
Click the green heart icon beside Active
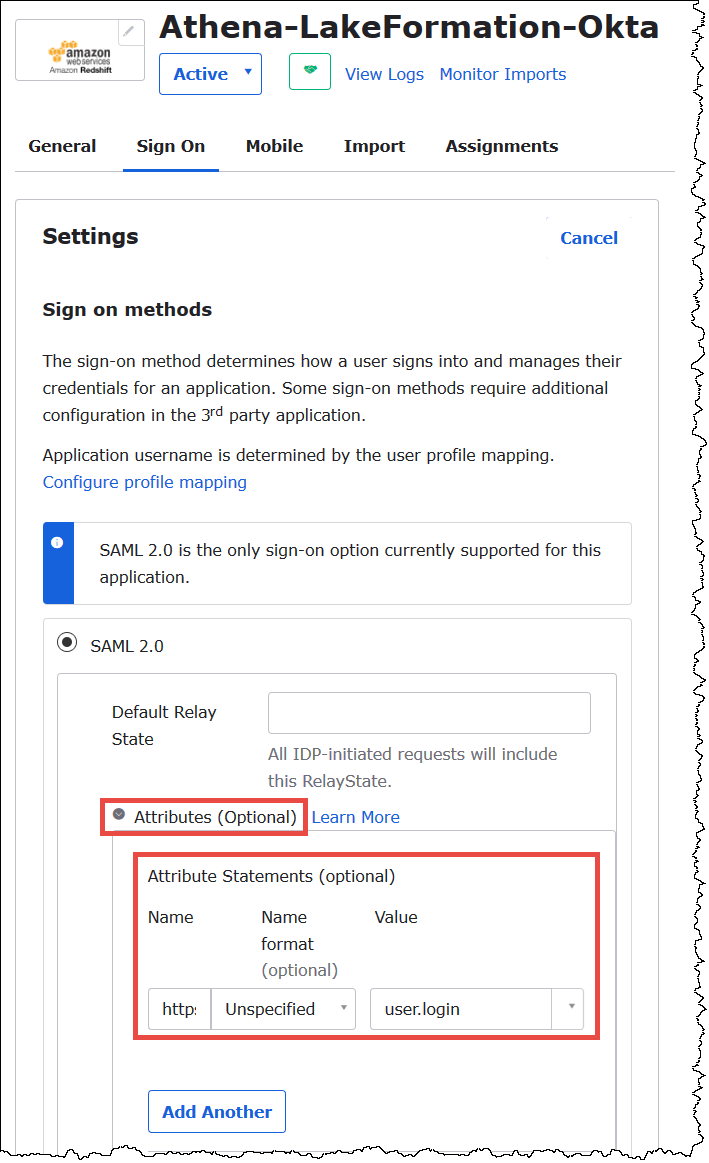click(x=310, y=72)
